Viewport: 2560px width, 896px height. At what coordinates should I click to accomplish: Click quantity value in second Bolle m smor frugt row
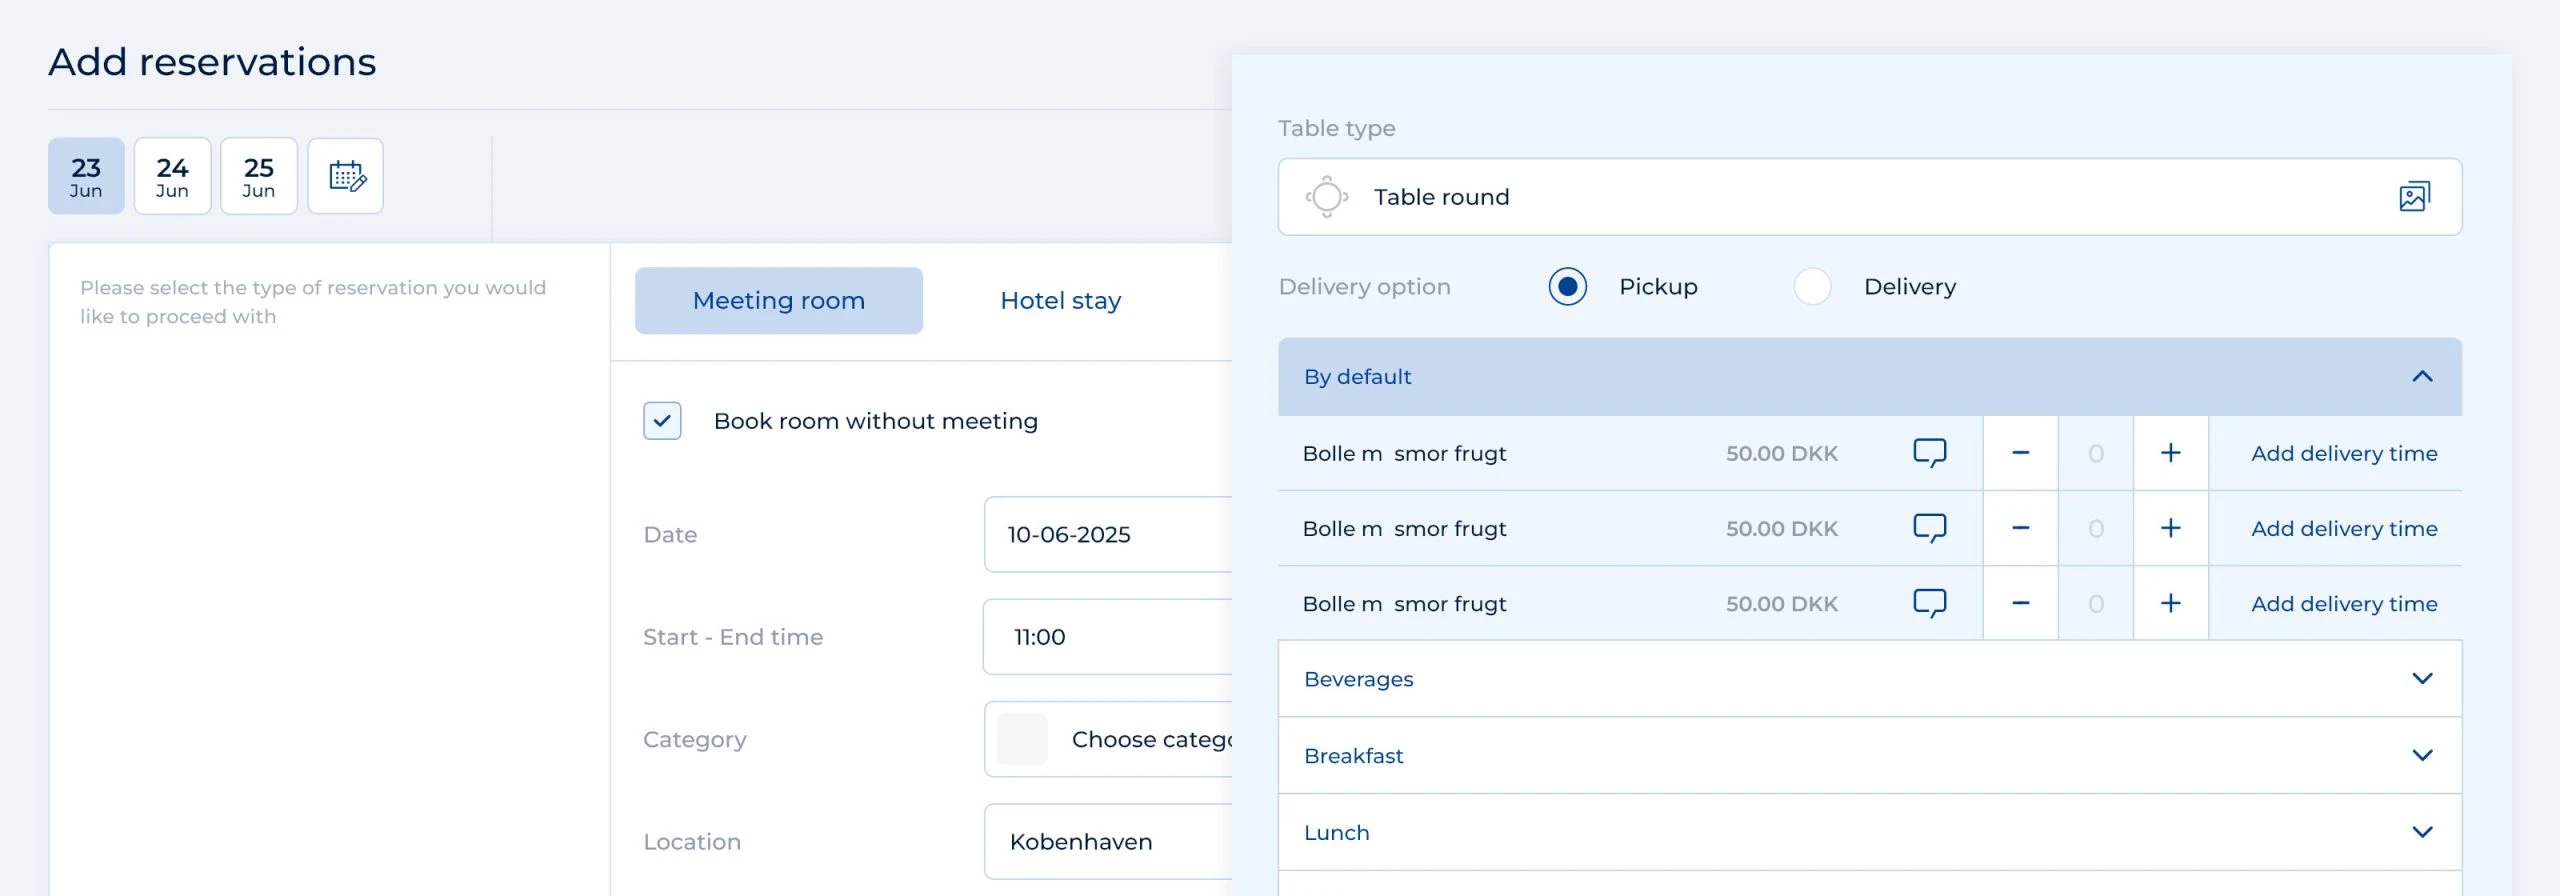click(2096, 528)
